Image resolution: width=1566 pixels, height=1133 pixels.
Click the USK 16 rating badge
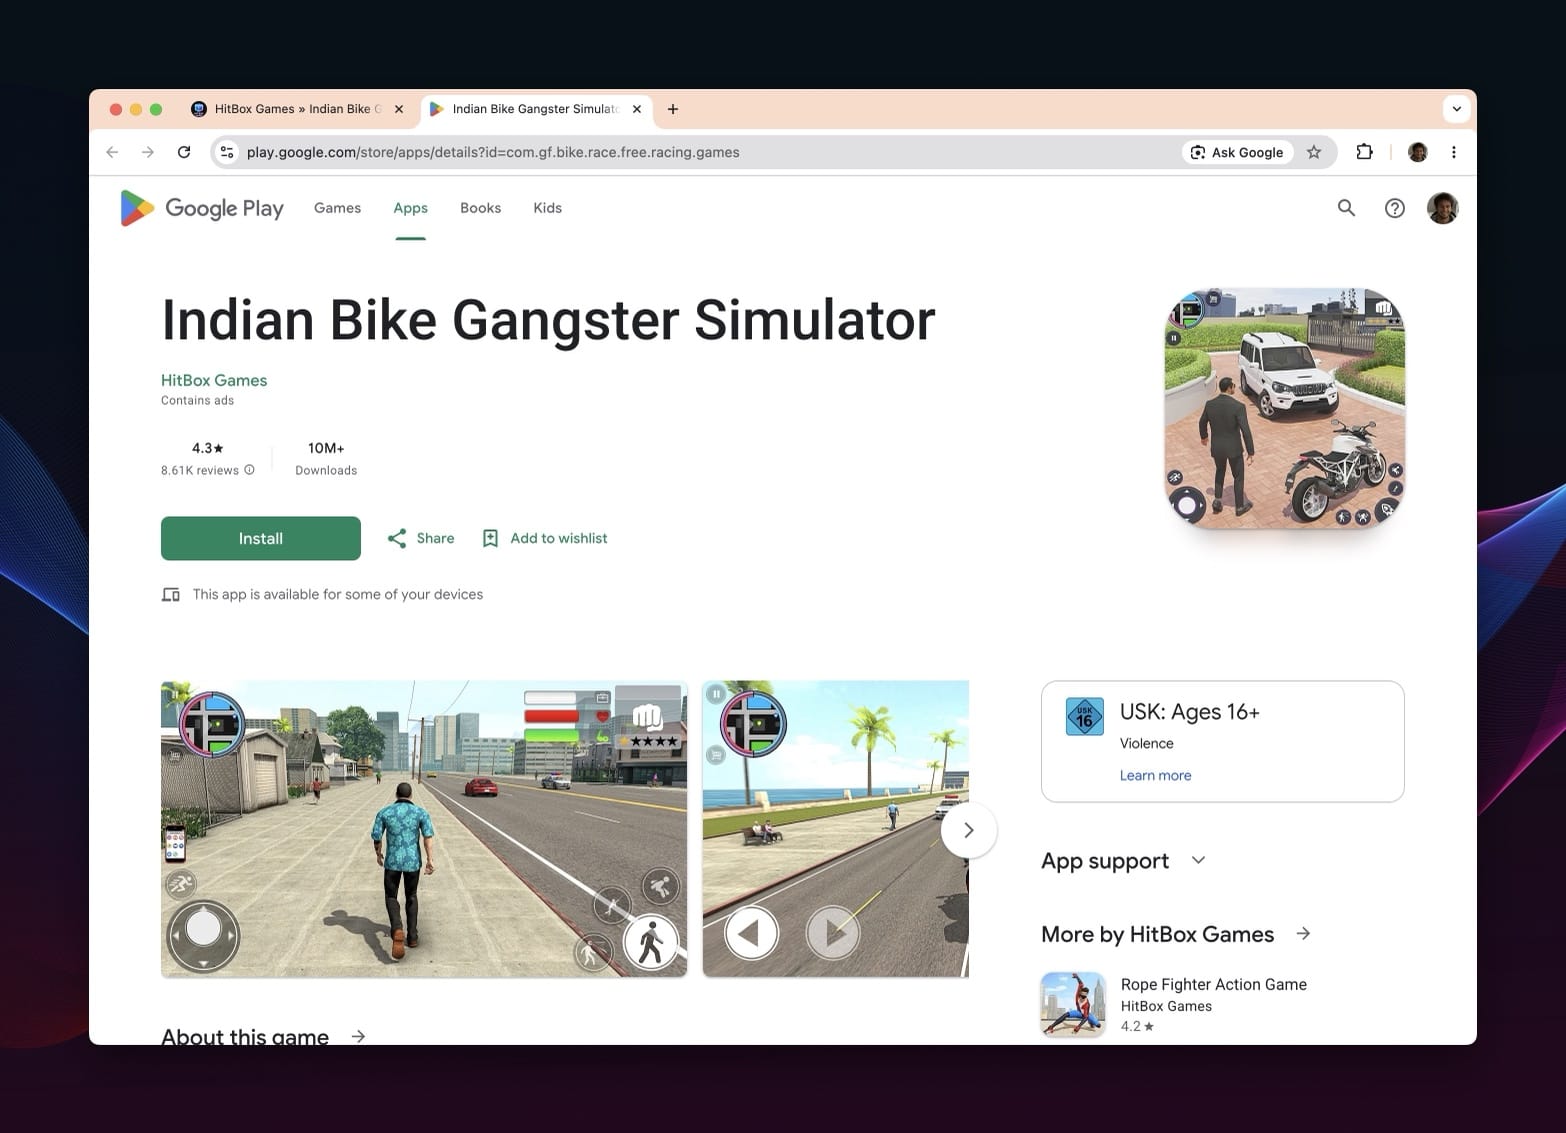(x=1085, y=717)
